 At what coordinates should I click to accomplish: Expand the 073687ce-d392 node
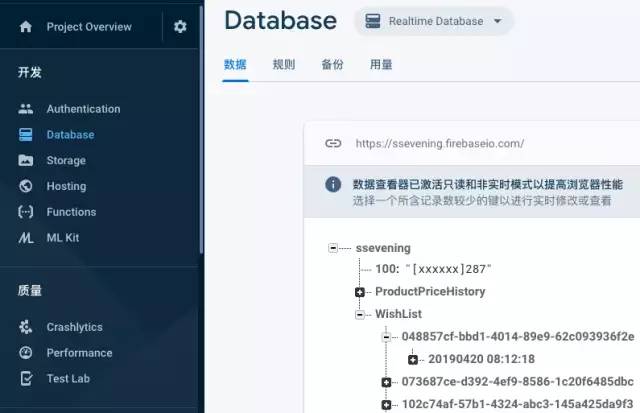point(386,382)
